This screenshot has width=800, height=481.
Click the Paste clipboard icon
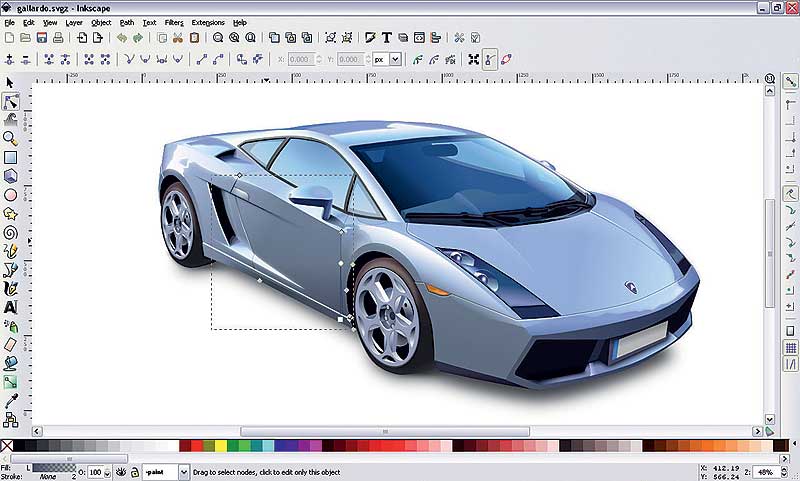(x=194, y=38)
